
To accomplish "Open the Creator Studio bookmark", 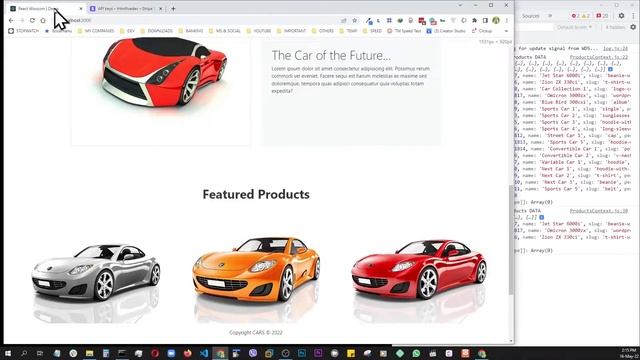I will (446, 31).
